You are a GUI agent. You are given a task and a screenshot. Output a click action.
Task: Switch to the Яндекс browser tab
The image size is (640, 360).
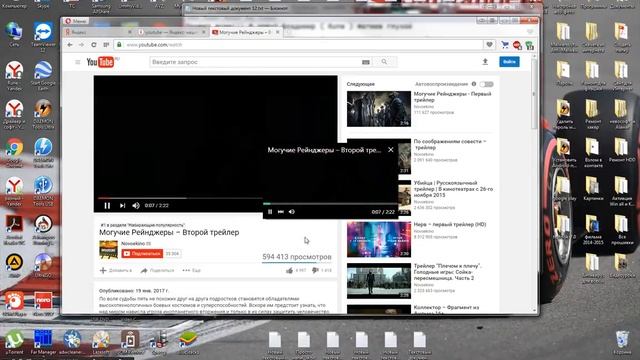tap(98, 32)
